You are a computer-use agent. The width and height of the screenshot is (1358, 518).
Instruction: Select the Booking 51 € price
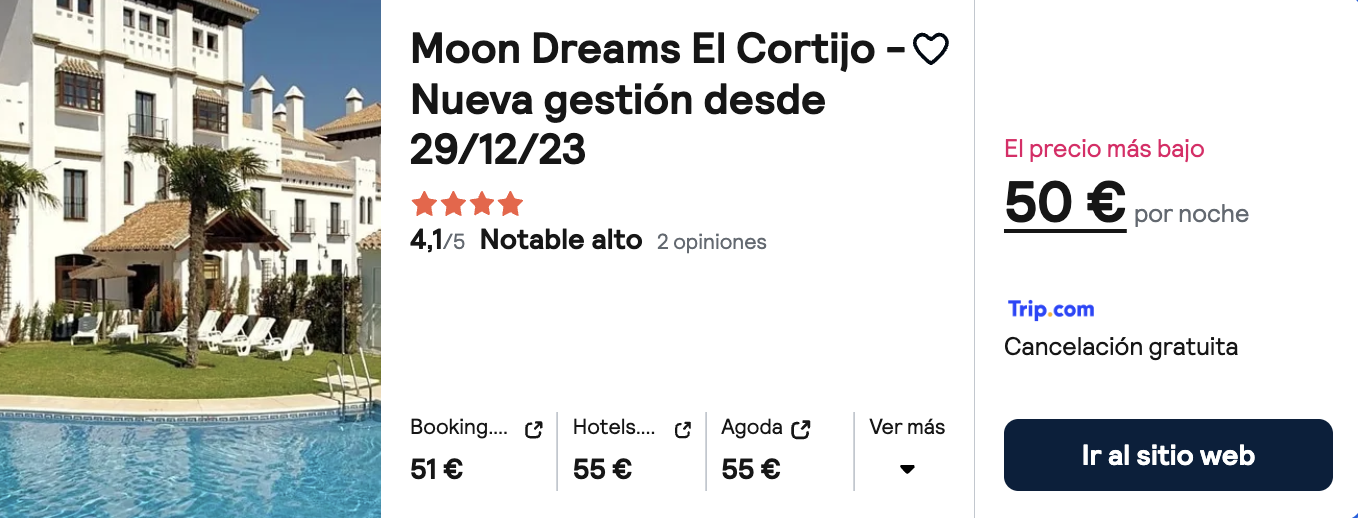pos(437,469)
